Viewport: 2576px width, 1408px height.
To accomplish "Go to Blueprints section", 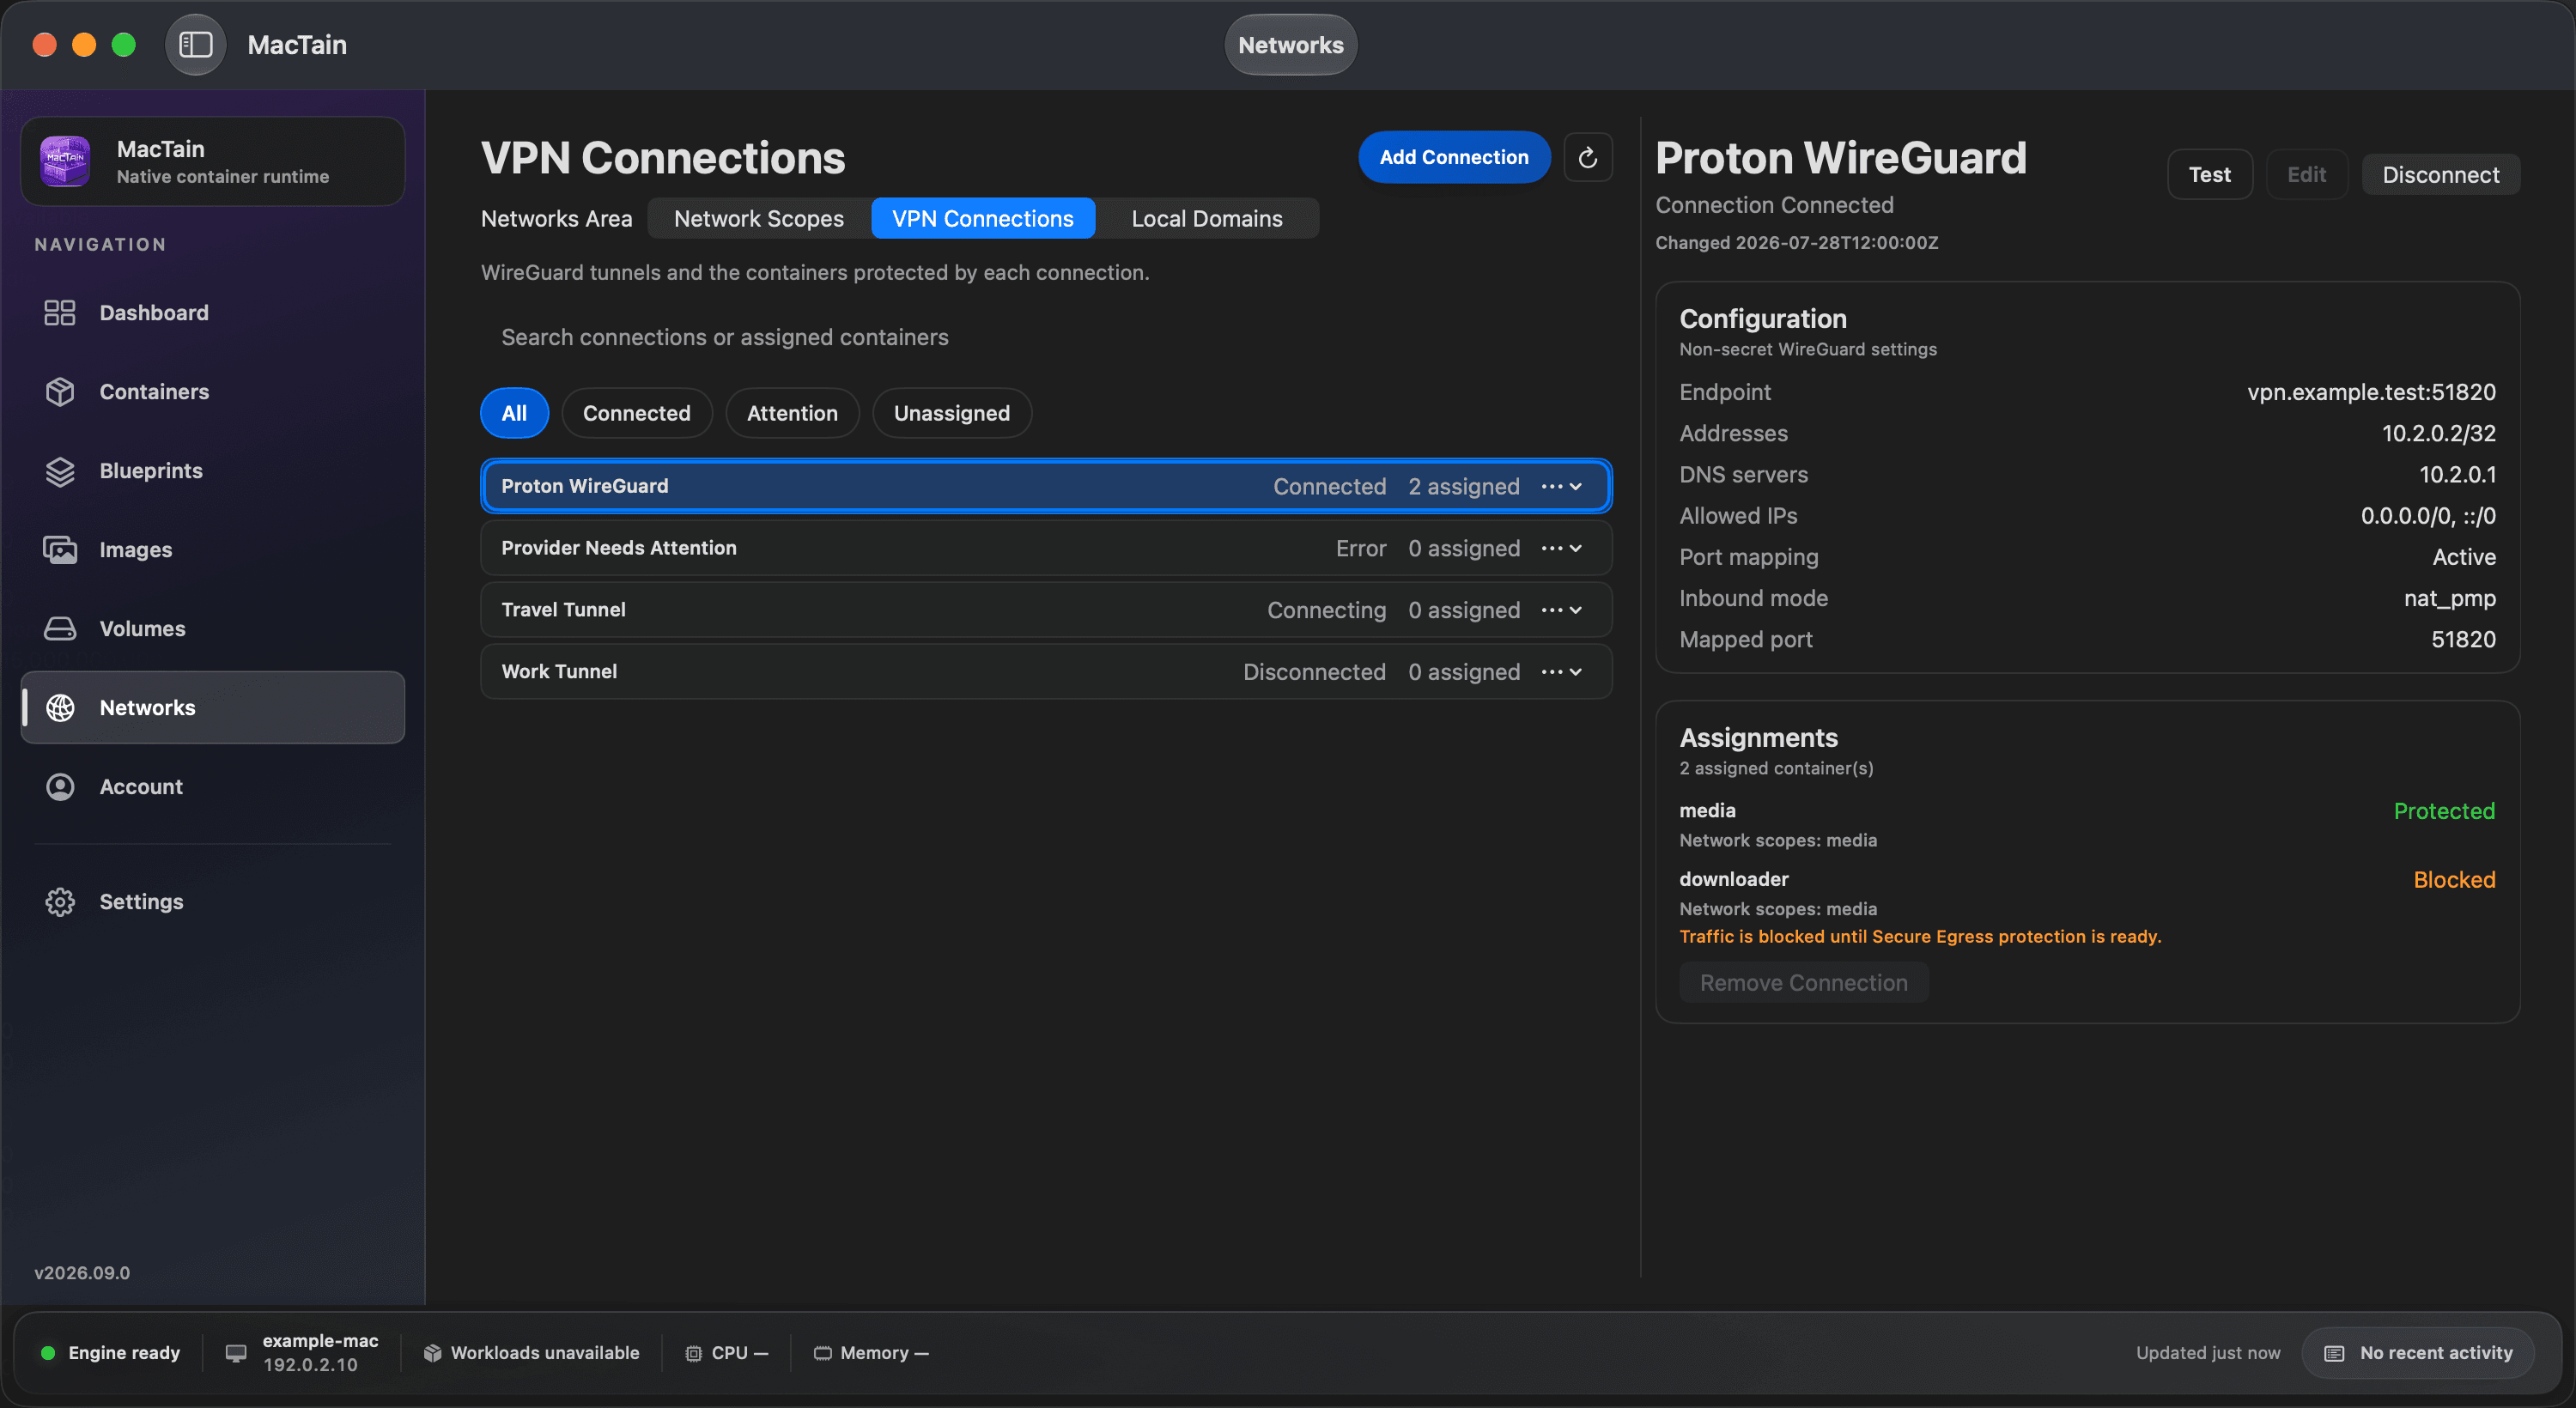I will pos(212,471).
